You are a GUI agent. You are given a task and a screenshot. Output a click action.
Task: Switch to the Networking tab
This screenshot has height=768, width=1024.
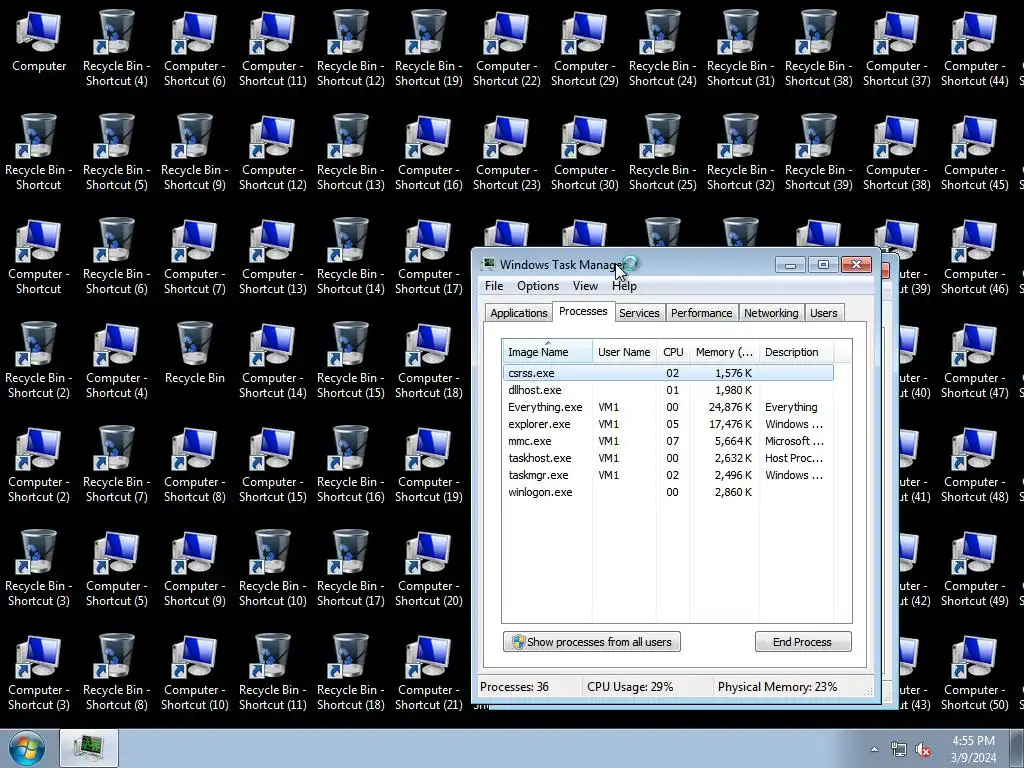click(771, 313)
